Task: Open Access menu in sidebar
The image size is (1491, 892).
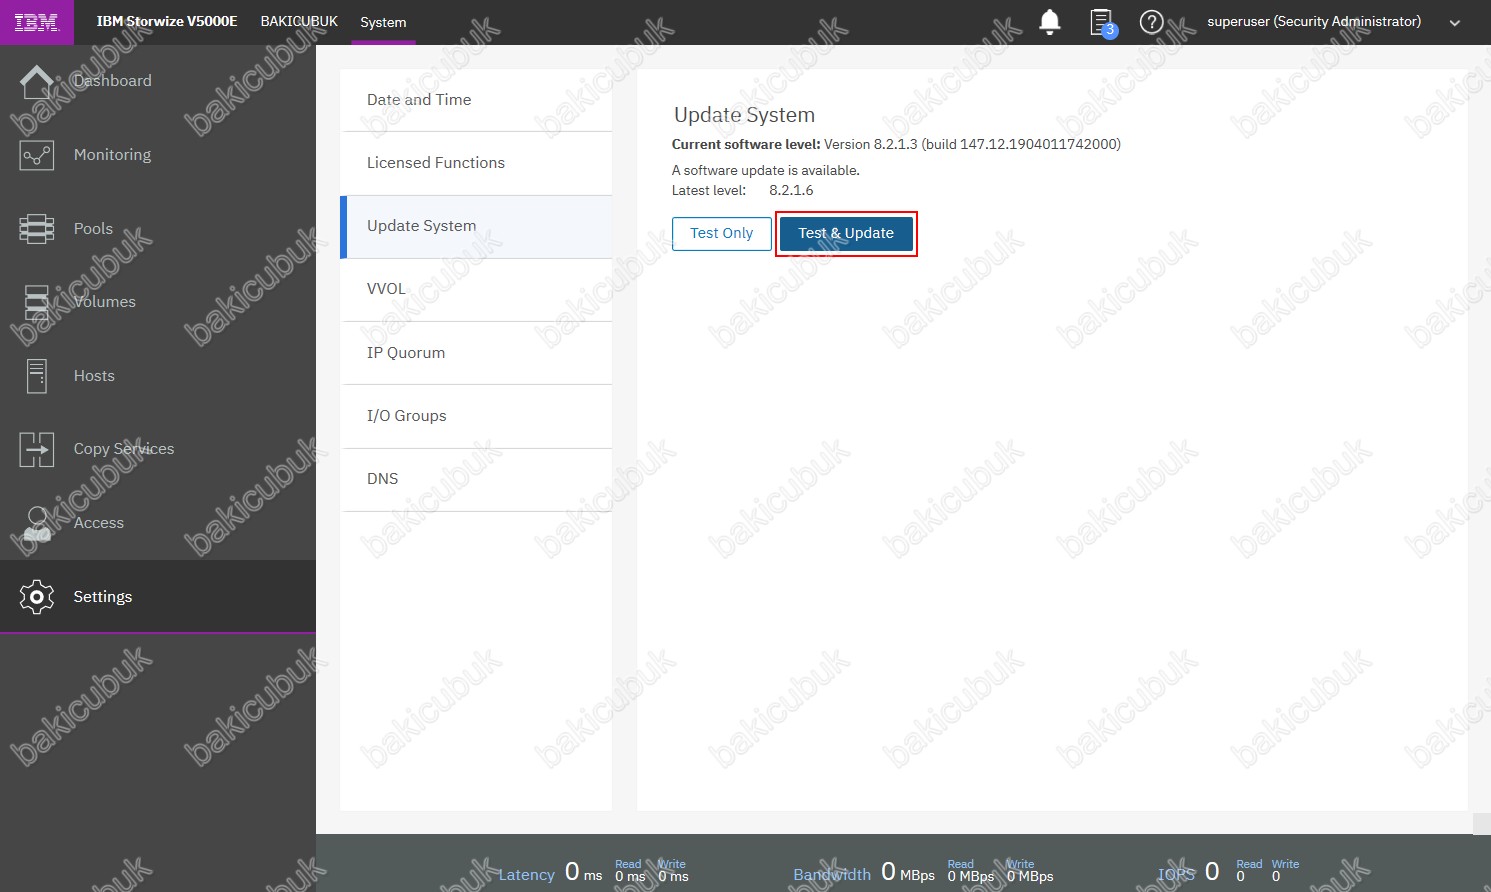Action: click(99, 523)
